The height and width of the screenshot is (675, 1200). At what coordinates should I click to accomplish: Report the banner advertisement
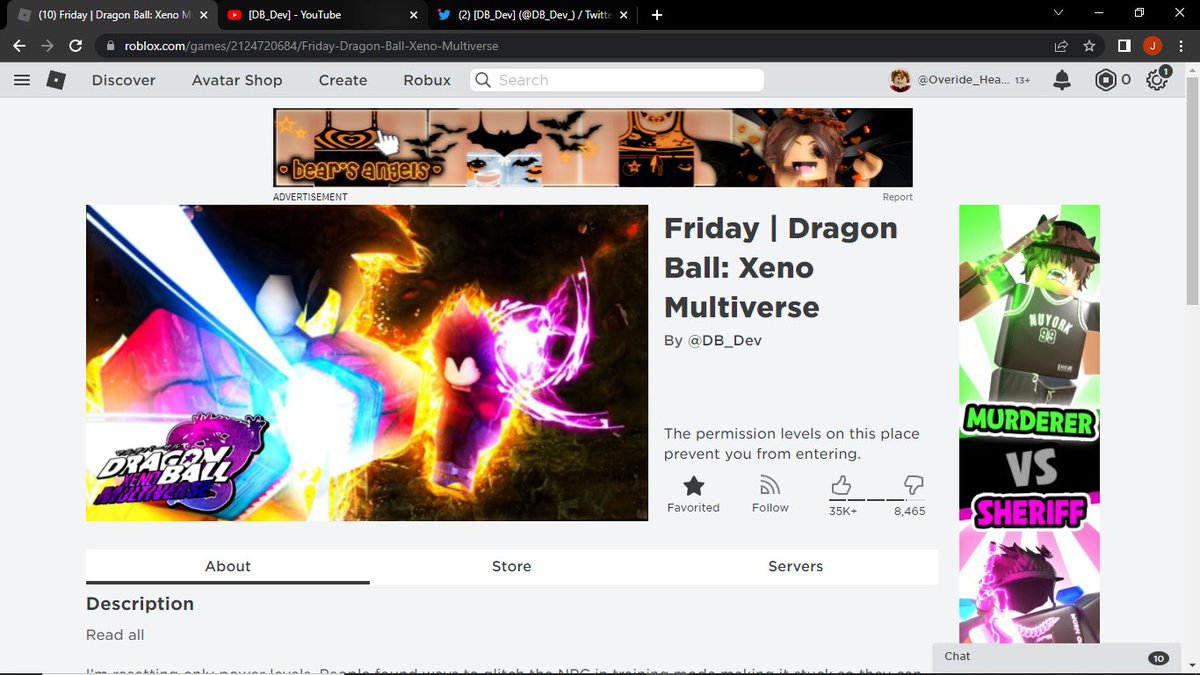(x=897, y=197)
